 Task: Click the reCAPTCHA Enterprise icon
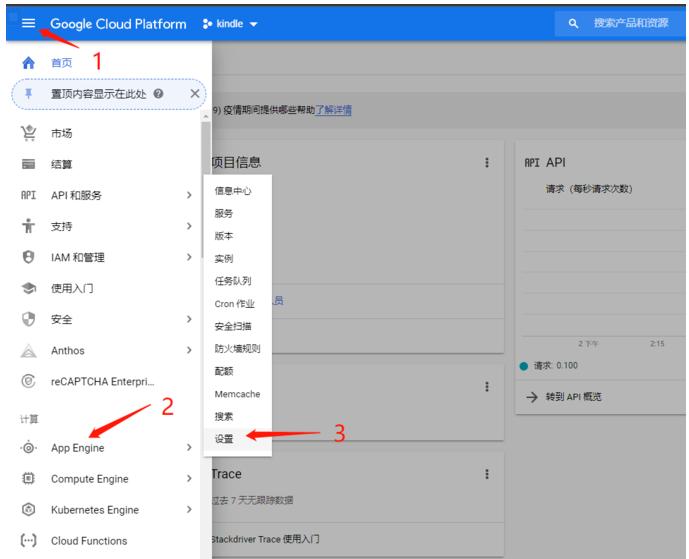tap(29, 381)
